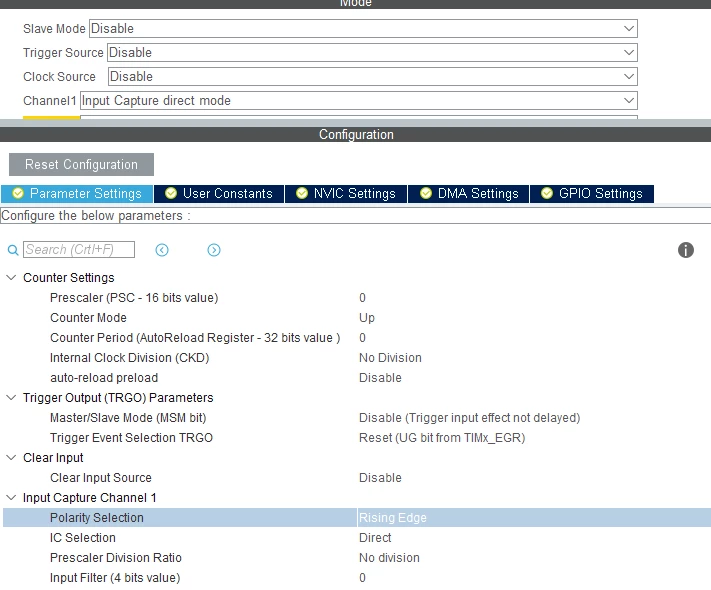The image size is (711, 590).
Task: Collapse the Counter Settings group
Action: [x=11, y=278]
